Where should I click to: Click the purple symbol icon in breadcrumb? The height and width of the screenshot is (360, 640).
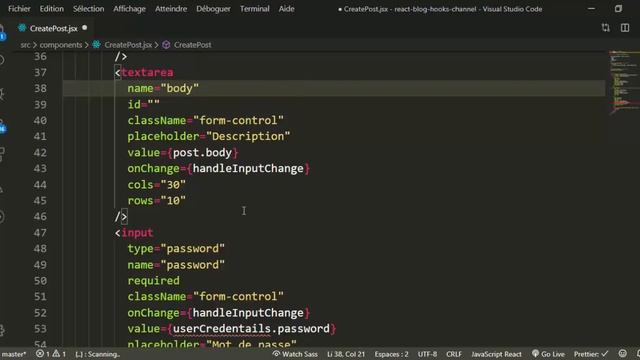point(166,45)
